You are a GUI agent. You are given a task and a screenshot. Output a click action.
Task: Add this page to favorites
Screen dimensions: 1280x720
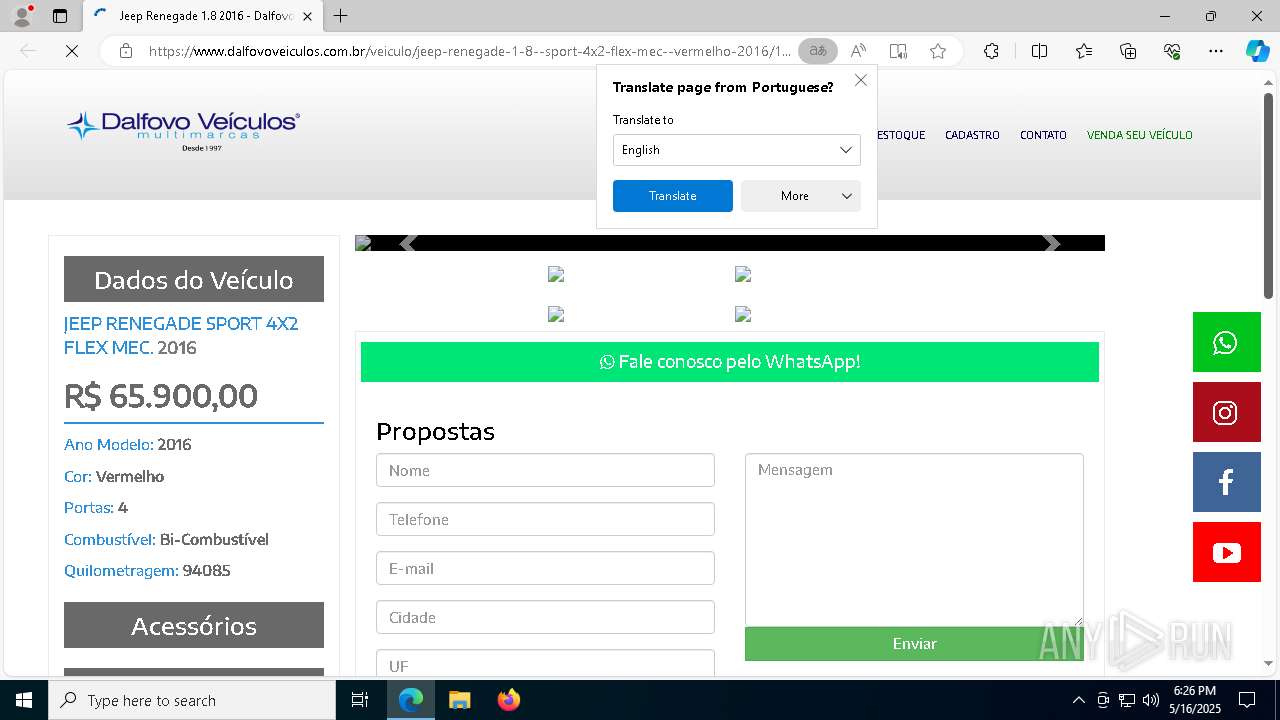938,51
